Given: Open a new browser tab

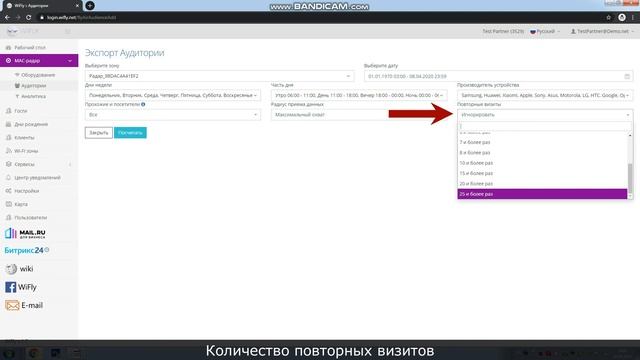Looking at the screenshot, I should [x=90, y=6].
